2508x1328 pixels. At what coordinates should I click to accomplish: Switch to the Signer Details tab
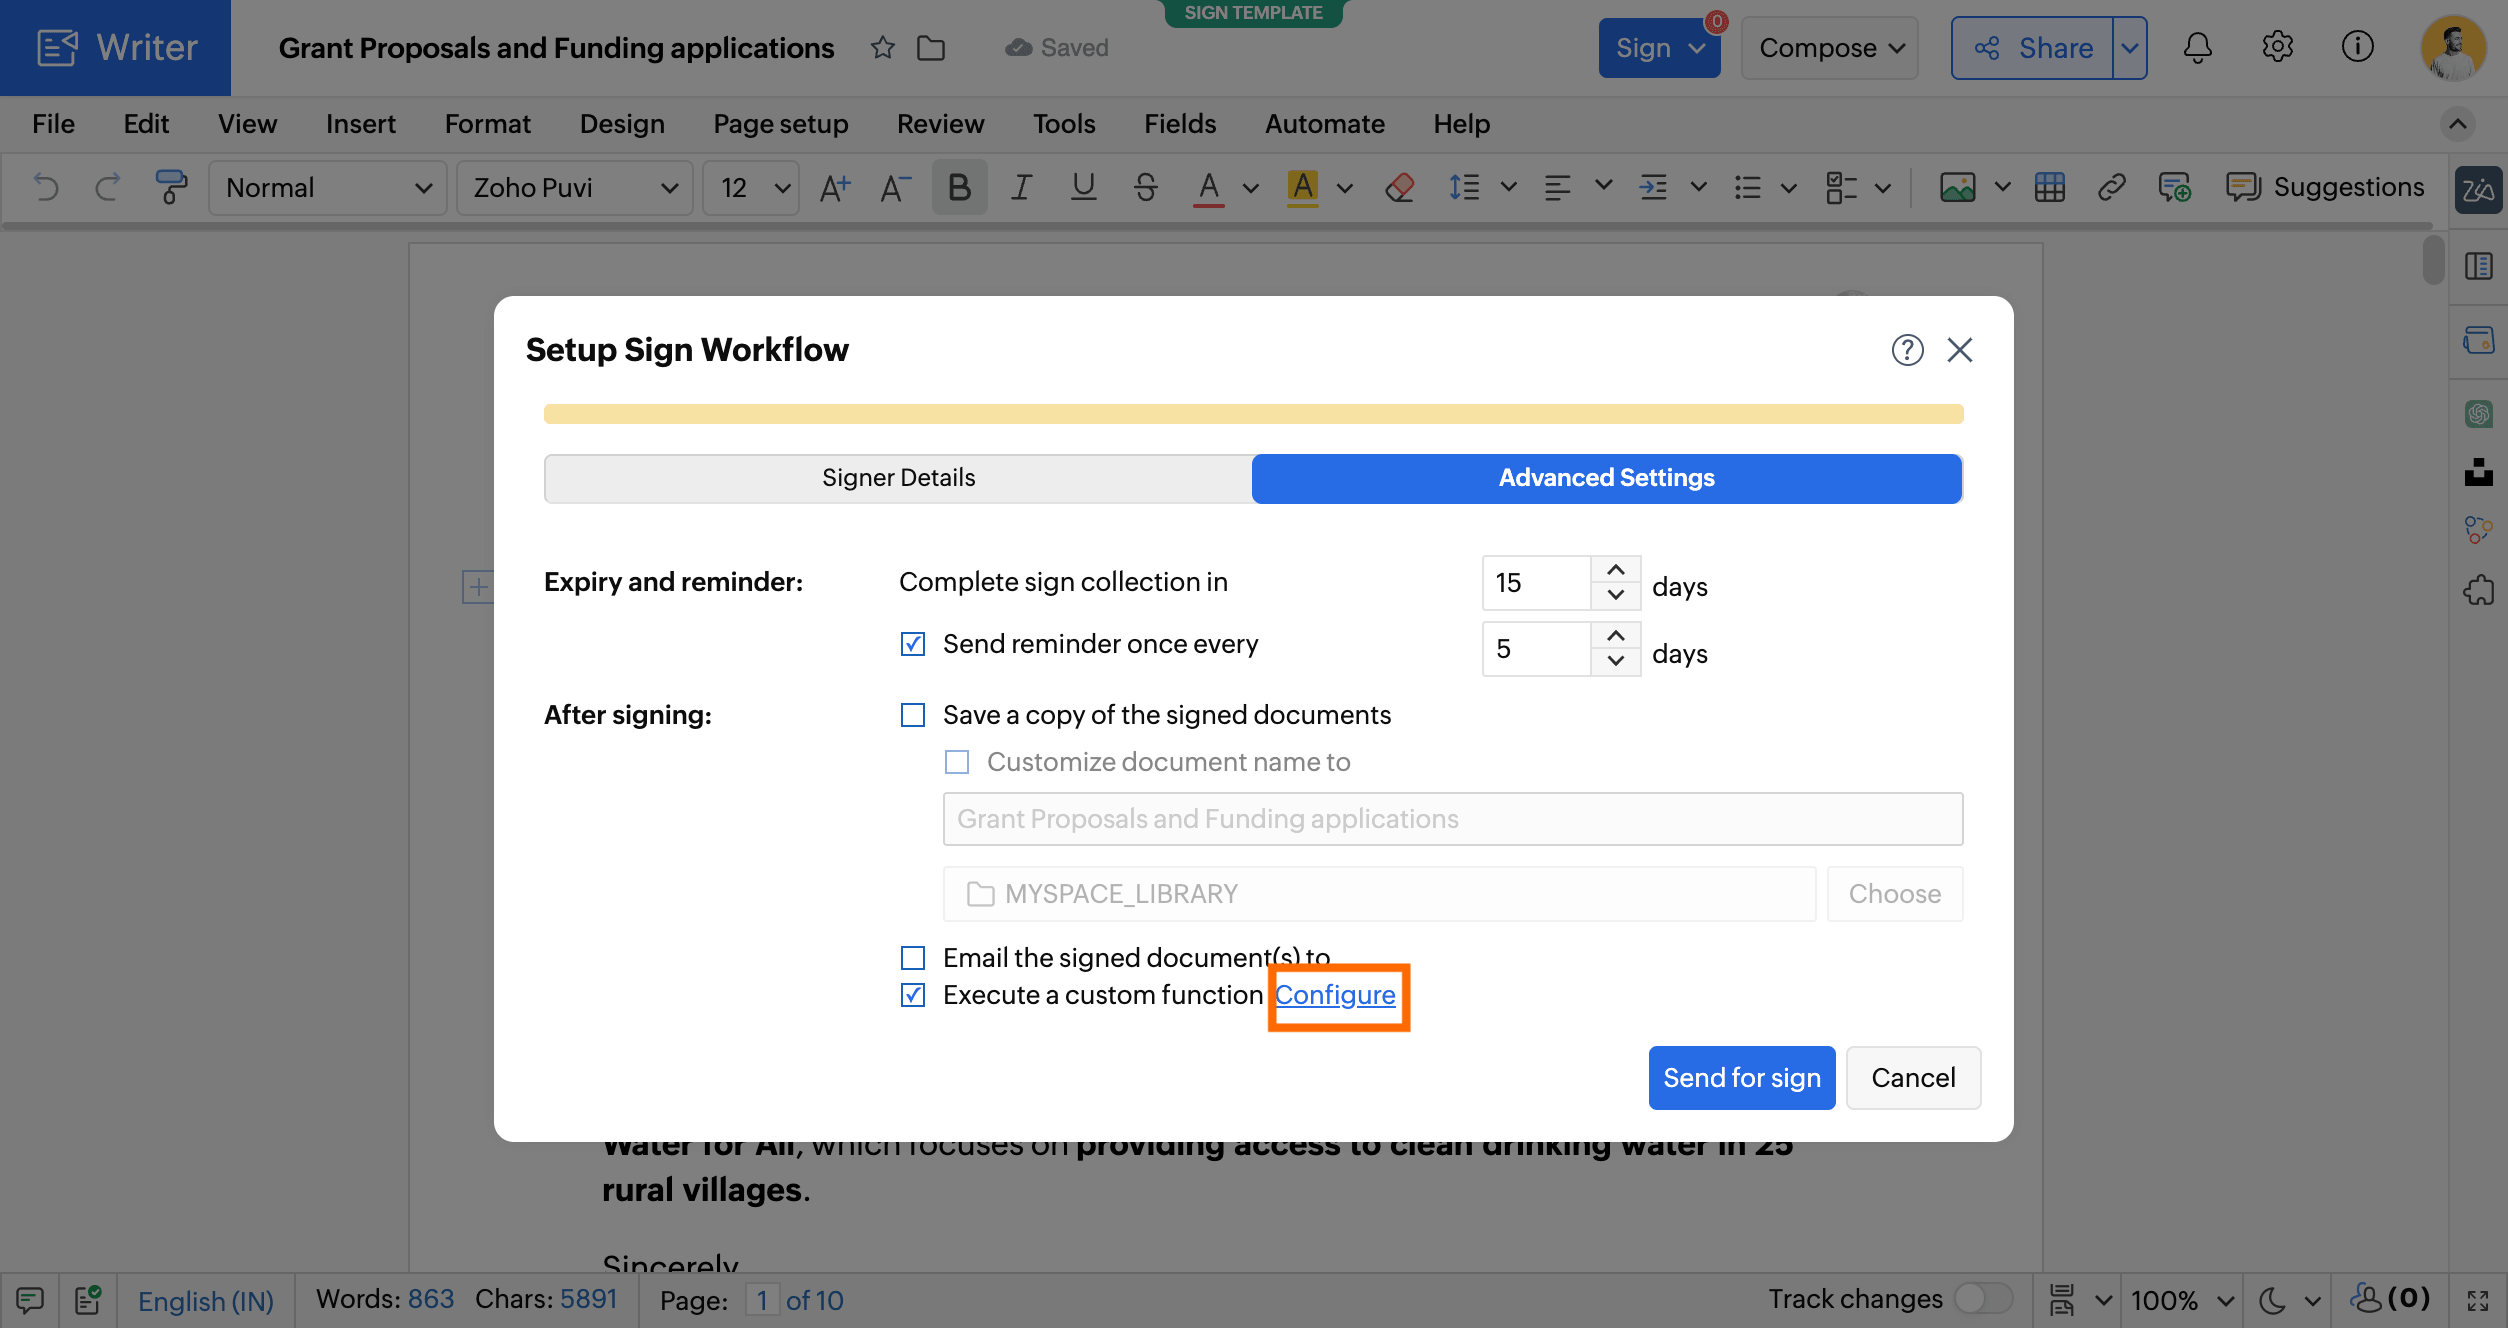(x=897, y=478)
